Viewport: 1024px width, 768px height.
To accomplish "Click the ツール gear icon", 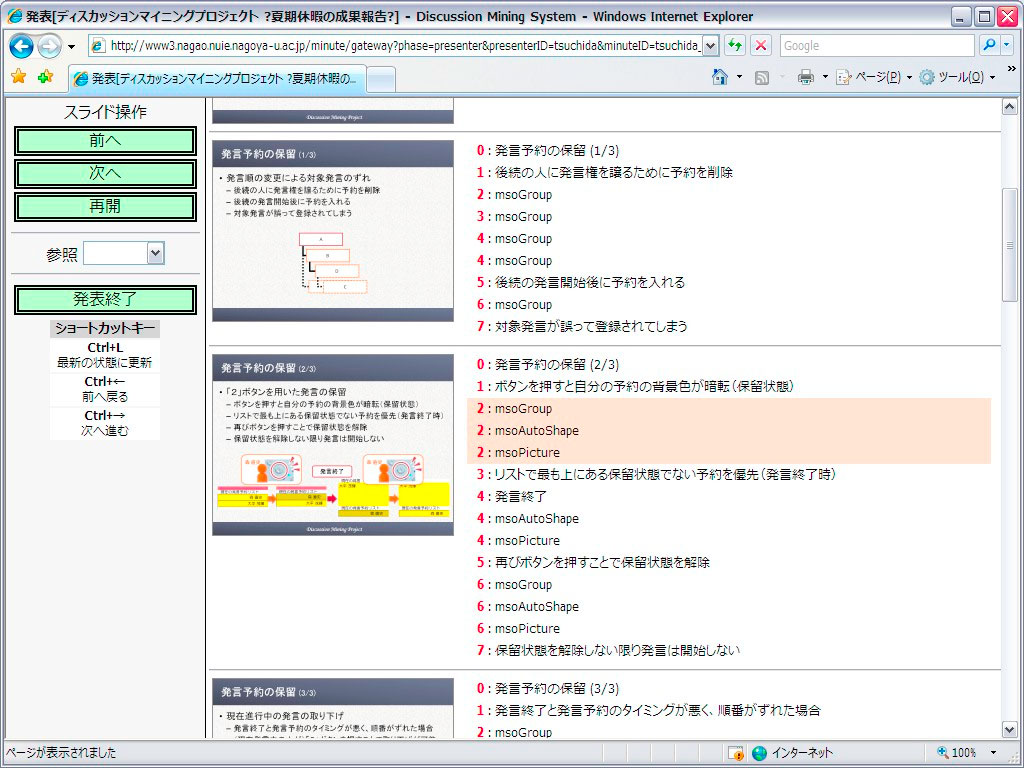I will tap(927, 77).
